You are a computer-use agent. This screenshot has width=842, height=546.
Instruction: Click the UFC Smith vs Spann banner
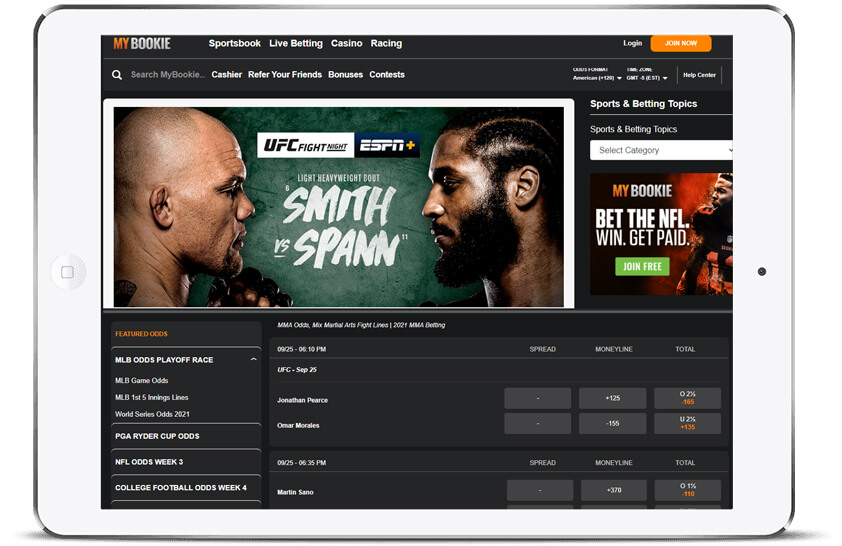tap(339, 207)
